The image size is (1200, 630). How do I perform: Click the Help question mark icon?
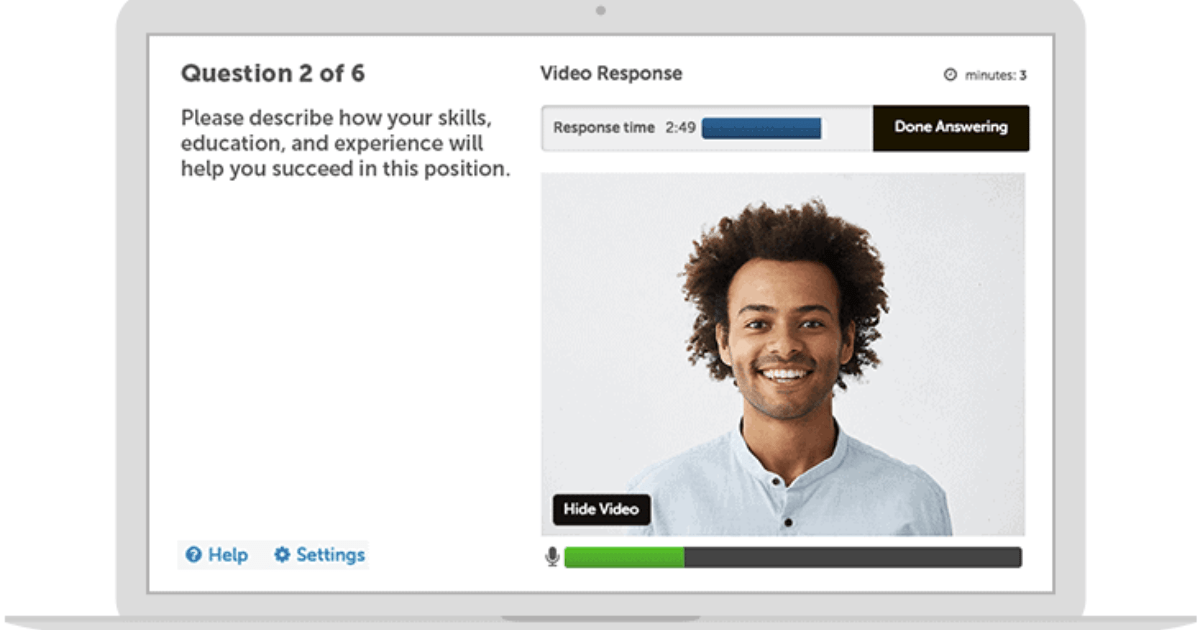[194, 555]
